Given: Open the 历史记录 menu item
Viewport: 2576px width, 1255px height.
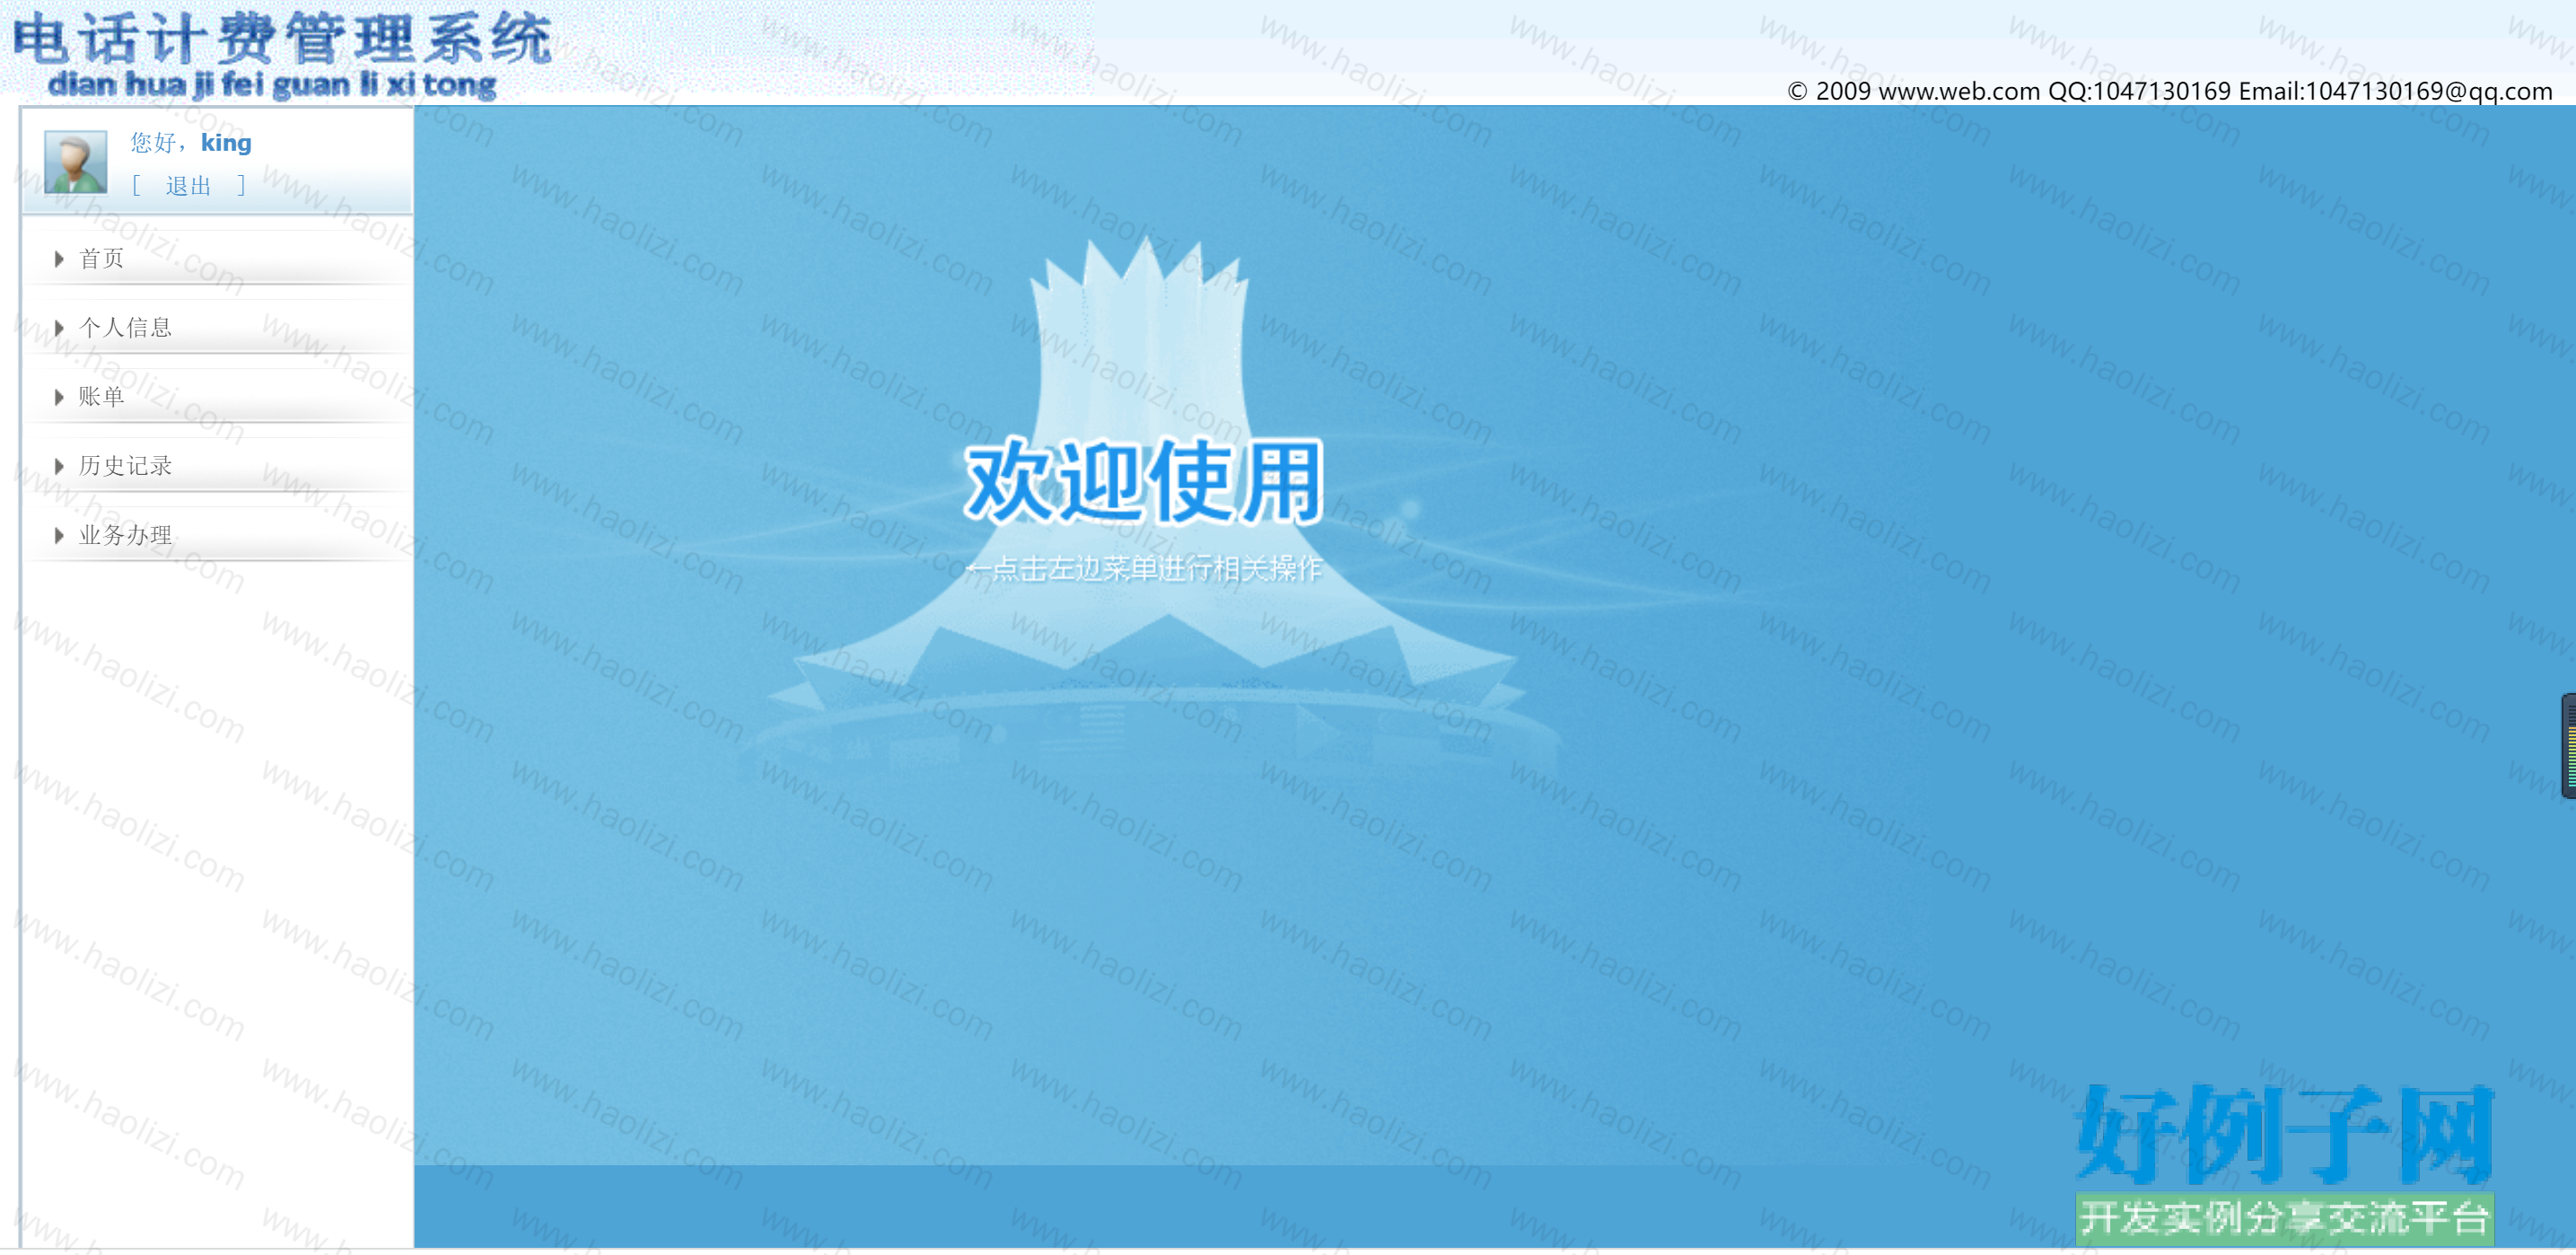Looking at the screenshot, I should pos(125,466).
